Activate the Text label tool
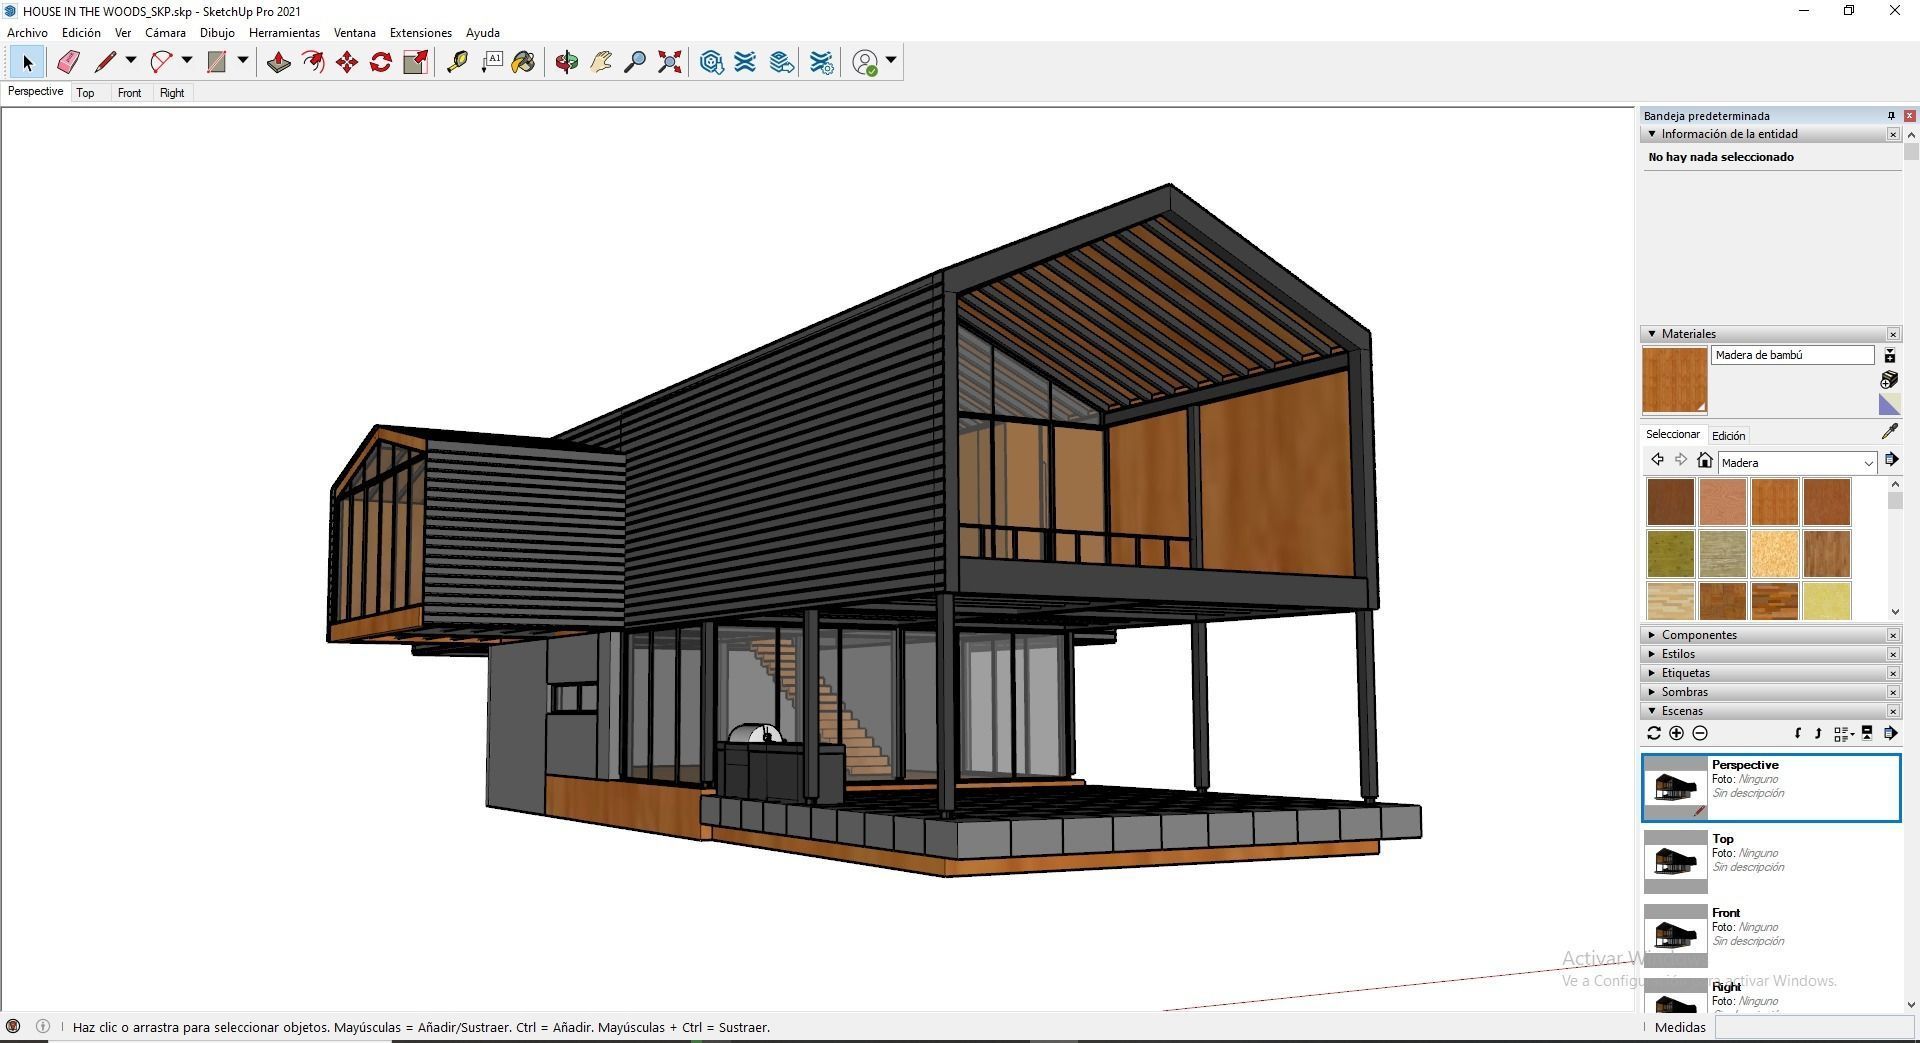 point(491,62)
